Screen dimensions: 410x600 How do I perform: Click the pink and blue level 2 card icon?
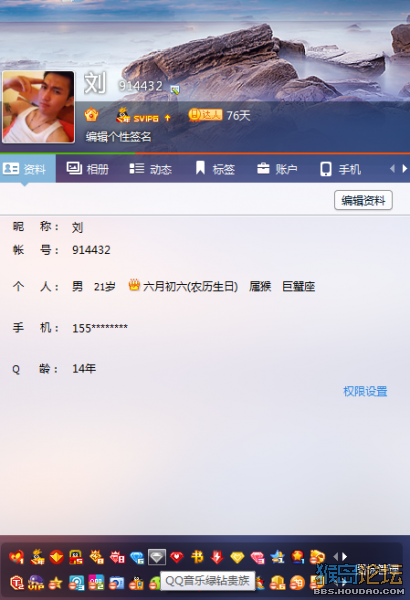click(x=96, y=583)
